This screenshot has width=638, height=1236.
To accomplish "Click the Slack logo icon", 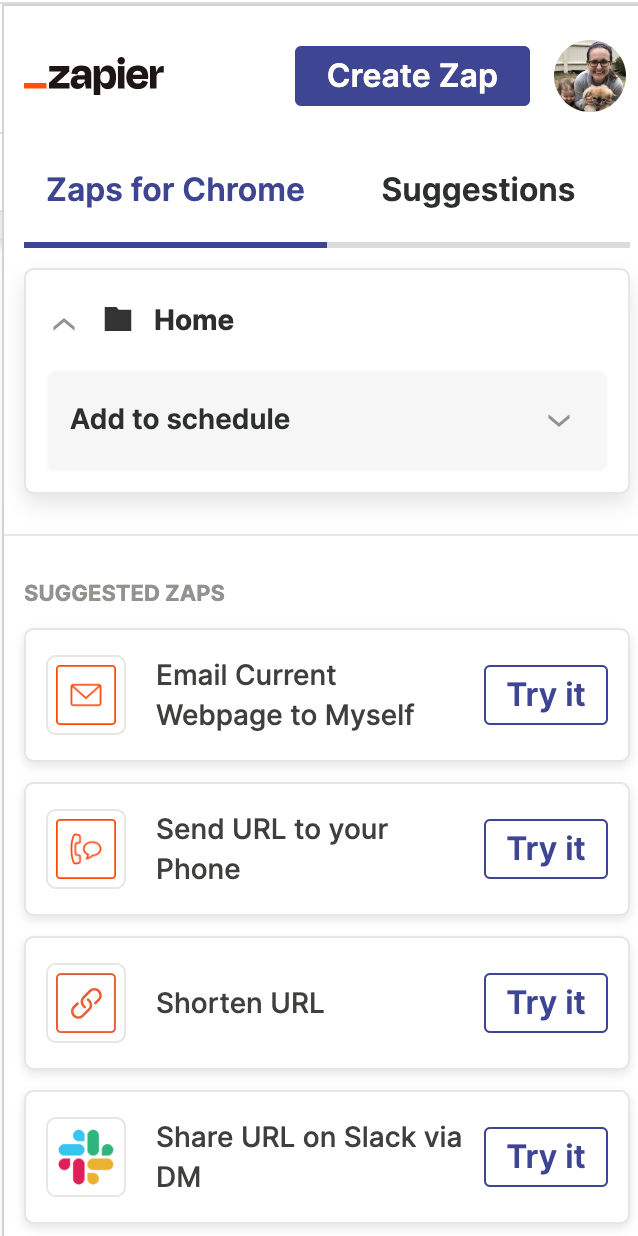I will point(86,1157).
